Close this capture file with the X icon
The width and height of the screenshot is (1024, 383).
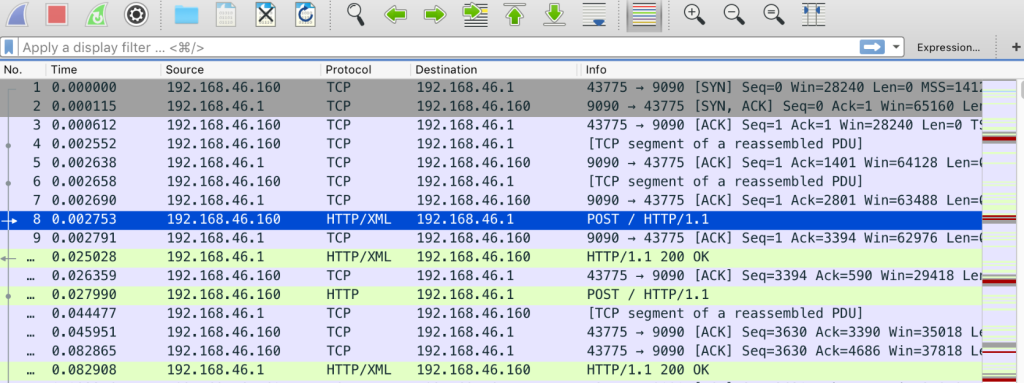[x=266, y=14]
